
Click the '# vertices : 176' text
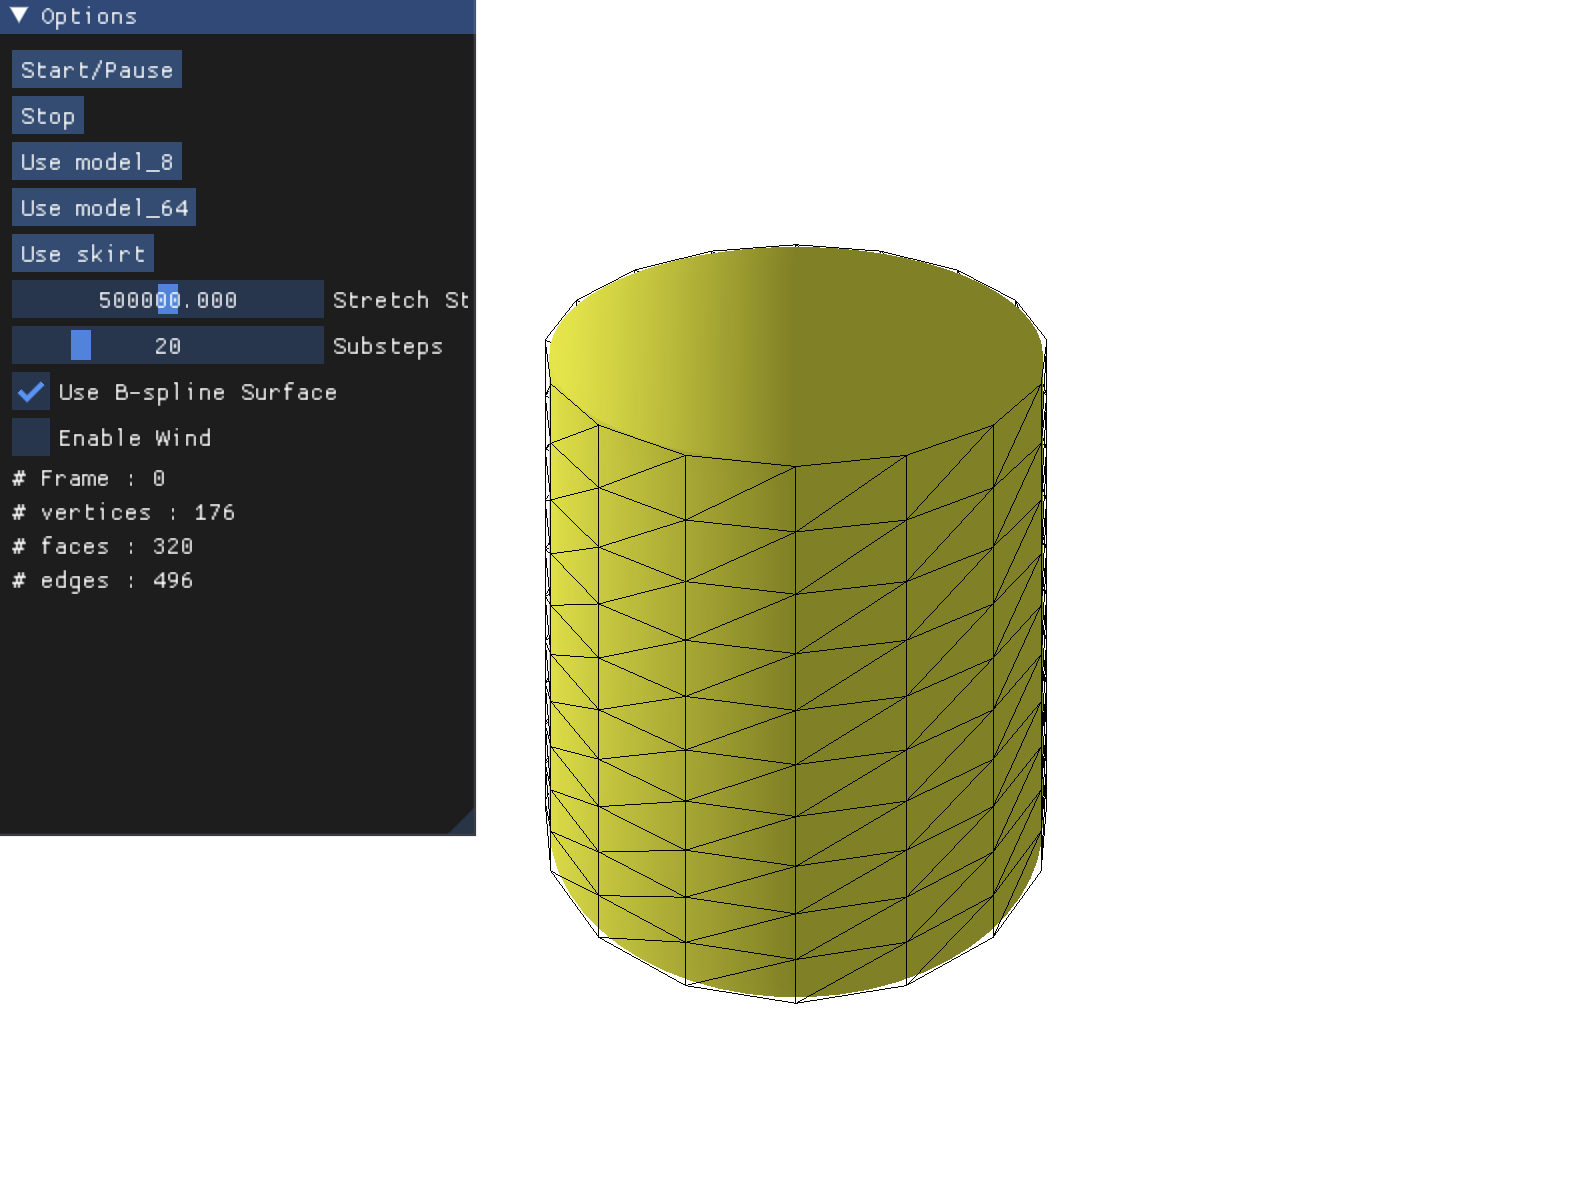click(124, 513)
